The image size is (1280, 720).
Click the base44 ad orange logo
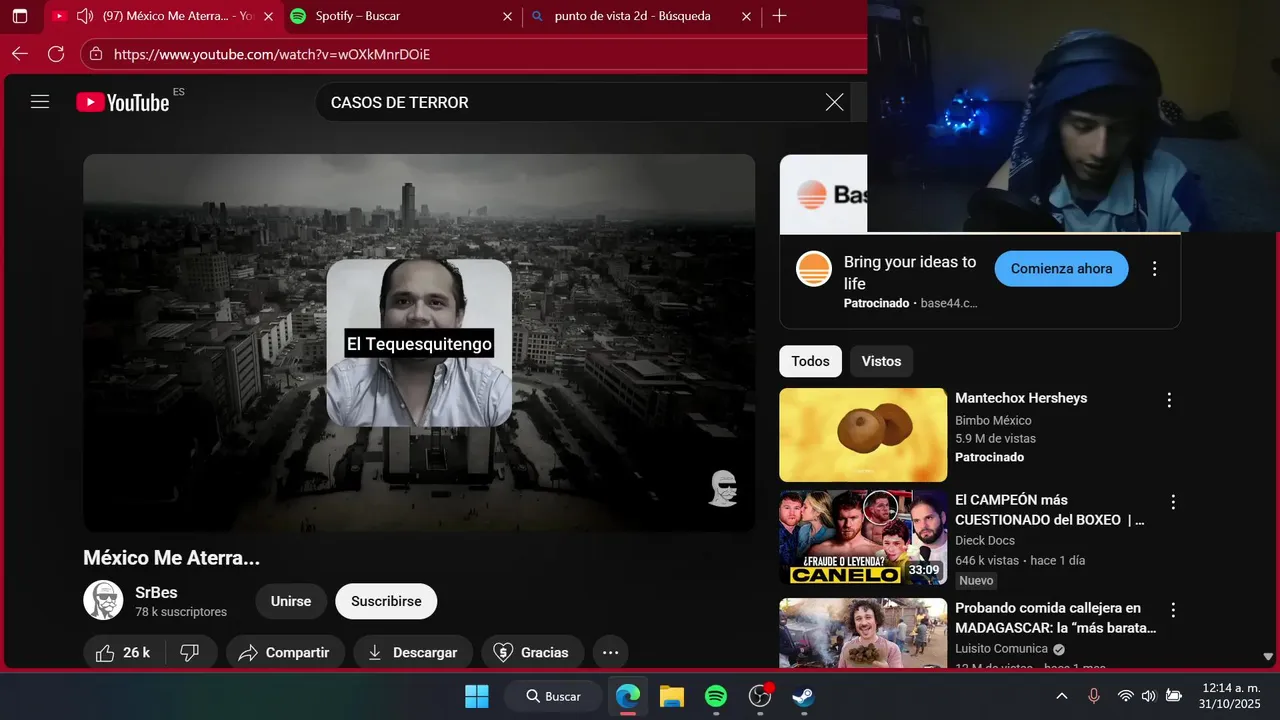coord(814,269)
